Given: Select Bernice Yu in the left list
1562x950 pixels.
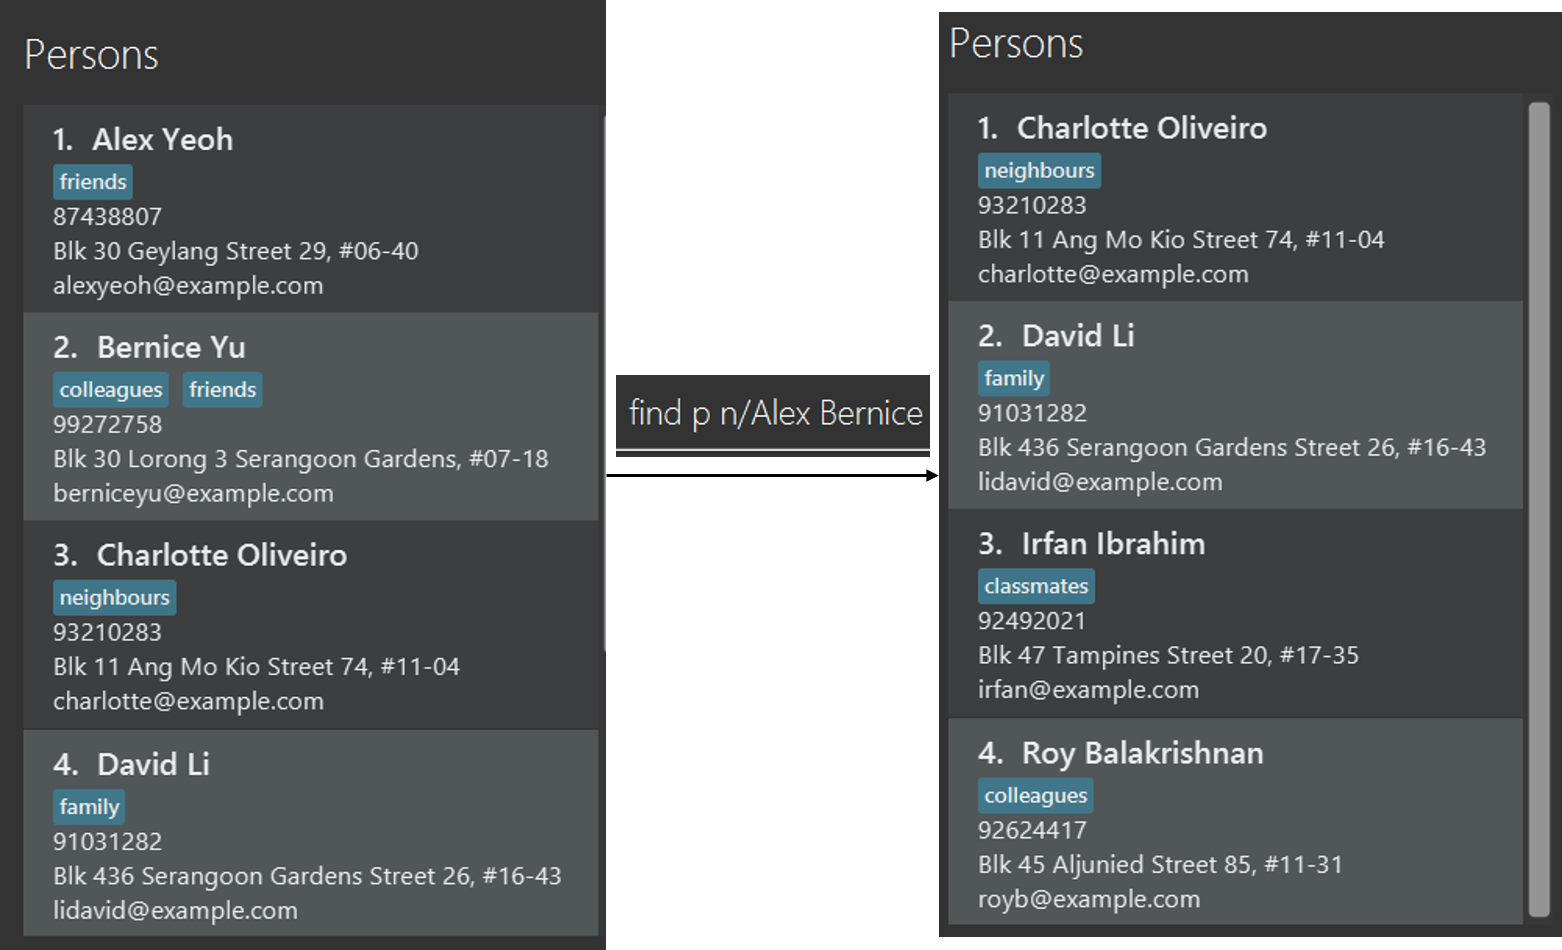Looking at the screenshot, I should click(311, 416).
